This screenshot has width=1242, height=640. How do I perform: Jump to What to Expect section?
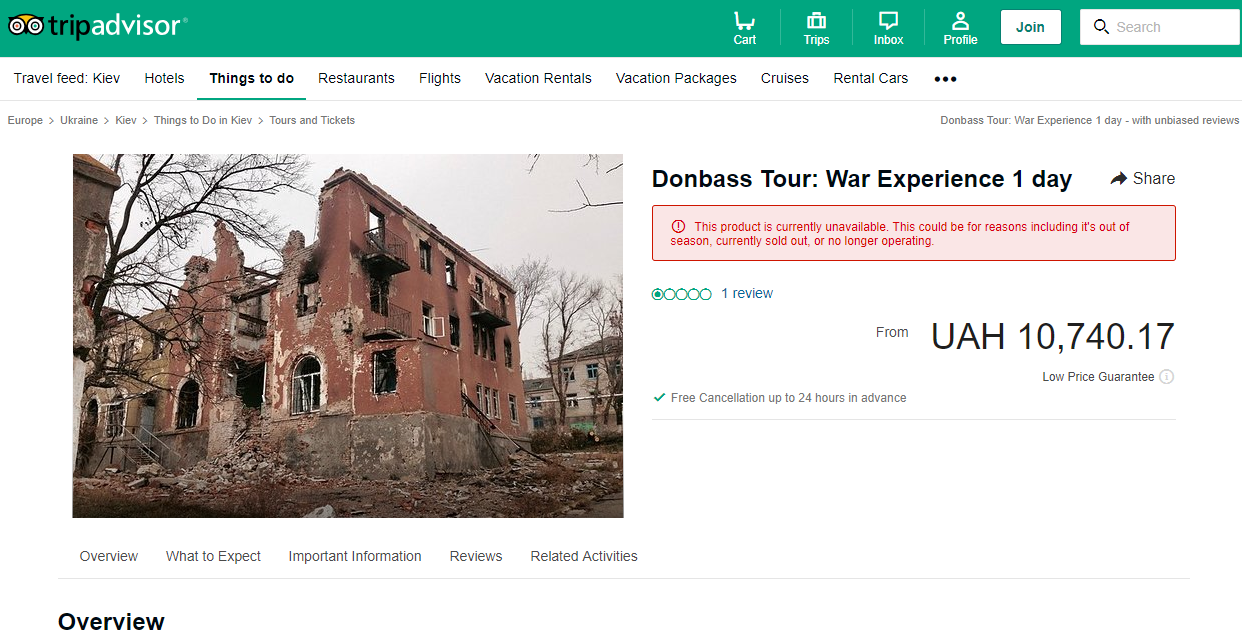[213, 556]
